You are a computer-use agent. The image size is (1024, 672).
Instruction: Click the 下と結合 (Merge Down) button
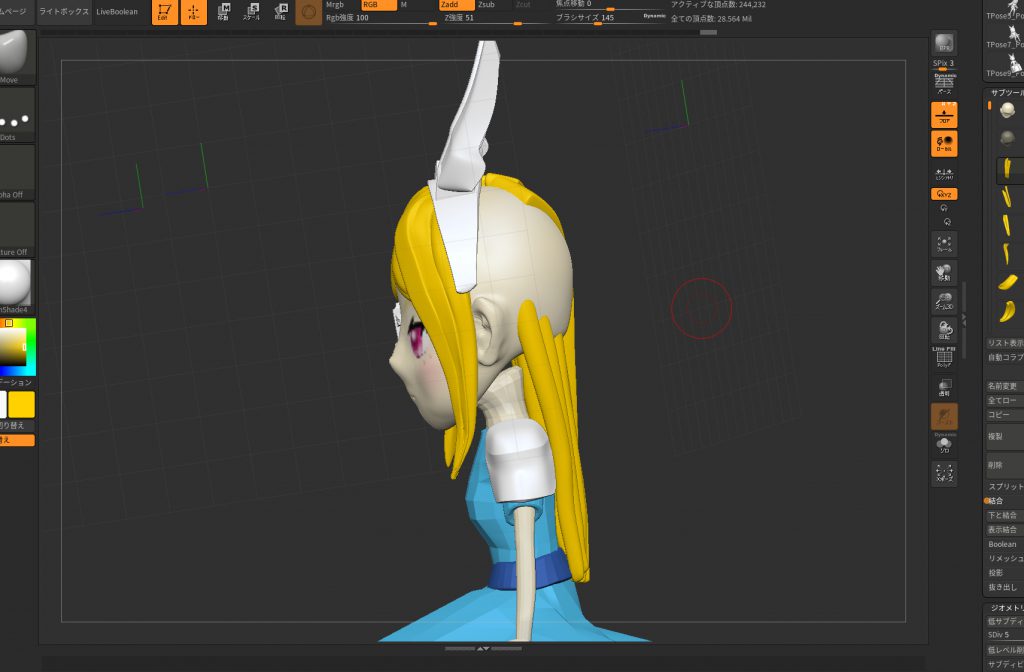[x=1005, y=515]
